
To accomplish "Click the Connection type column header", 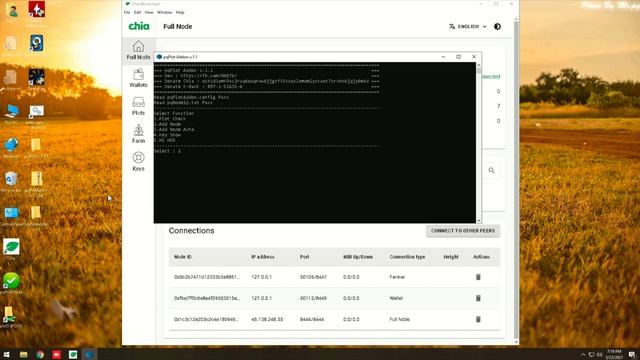I will pyautogui.click(x=407, y=257).
